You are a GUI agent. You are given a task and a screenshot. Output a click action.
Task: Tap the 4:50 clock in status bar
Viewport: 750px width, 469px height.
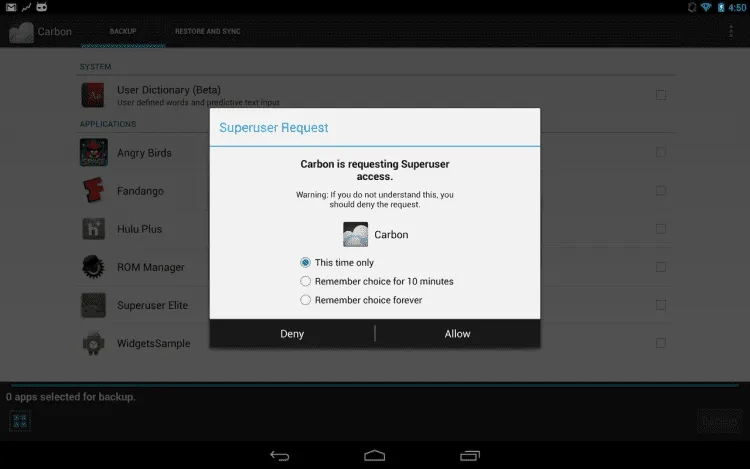point(737,7)
